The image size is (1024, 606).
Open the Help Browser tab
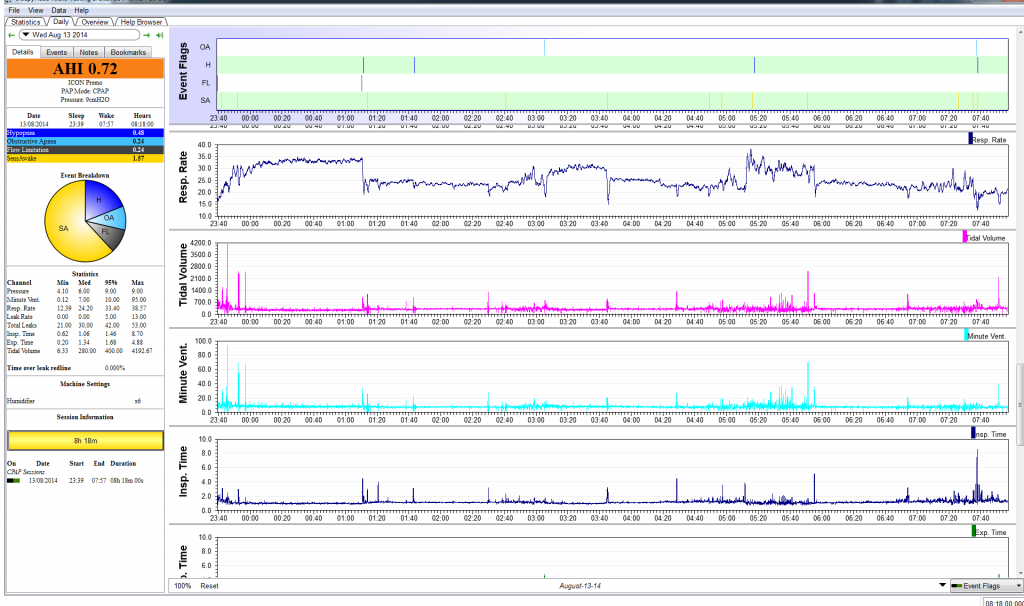coord(141,22)
